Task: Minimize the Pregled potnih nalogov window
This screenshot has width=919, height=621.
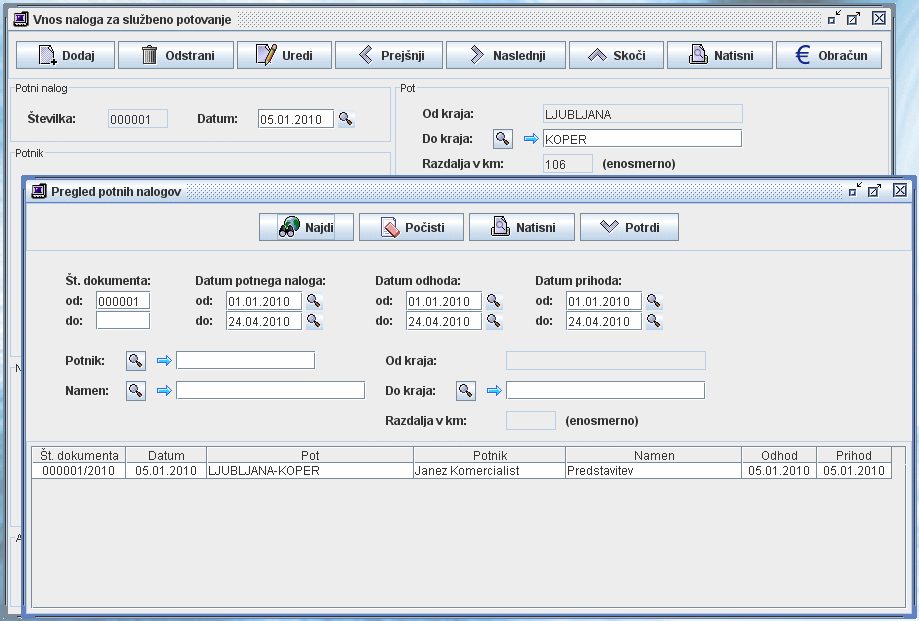Action: point(855,190)
